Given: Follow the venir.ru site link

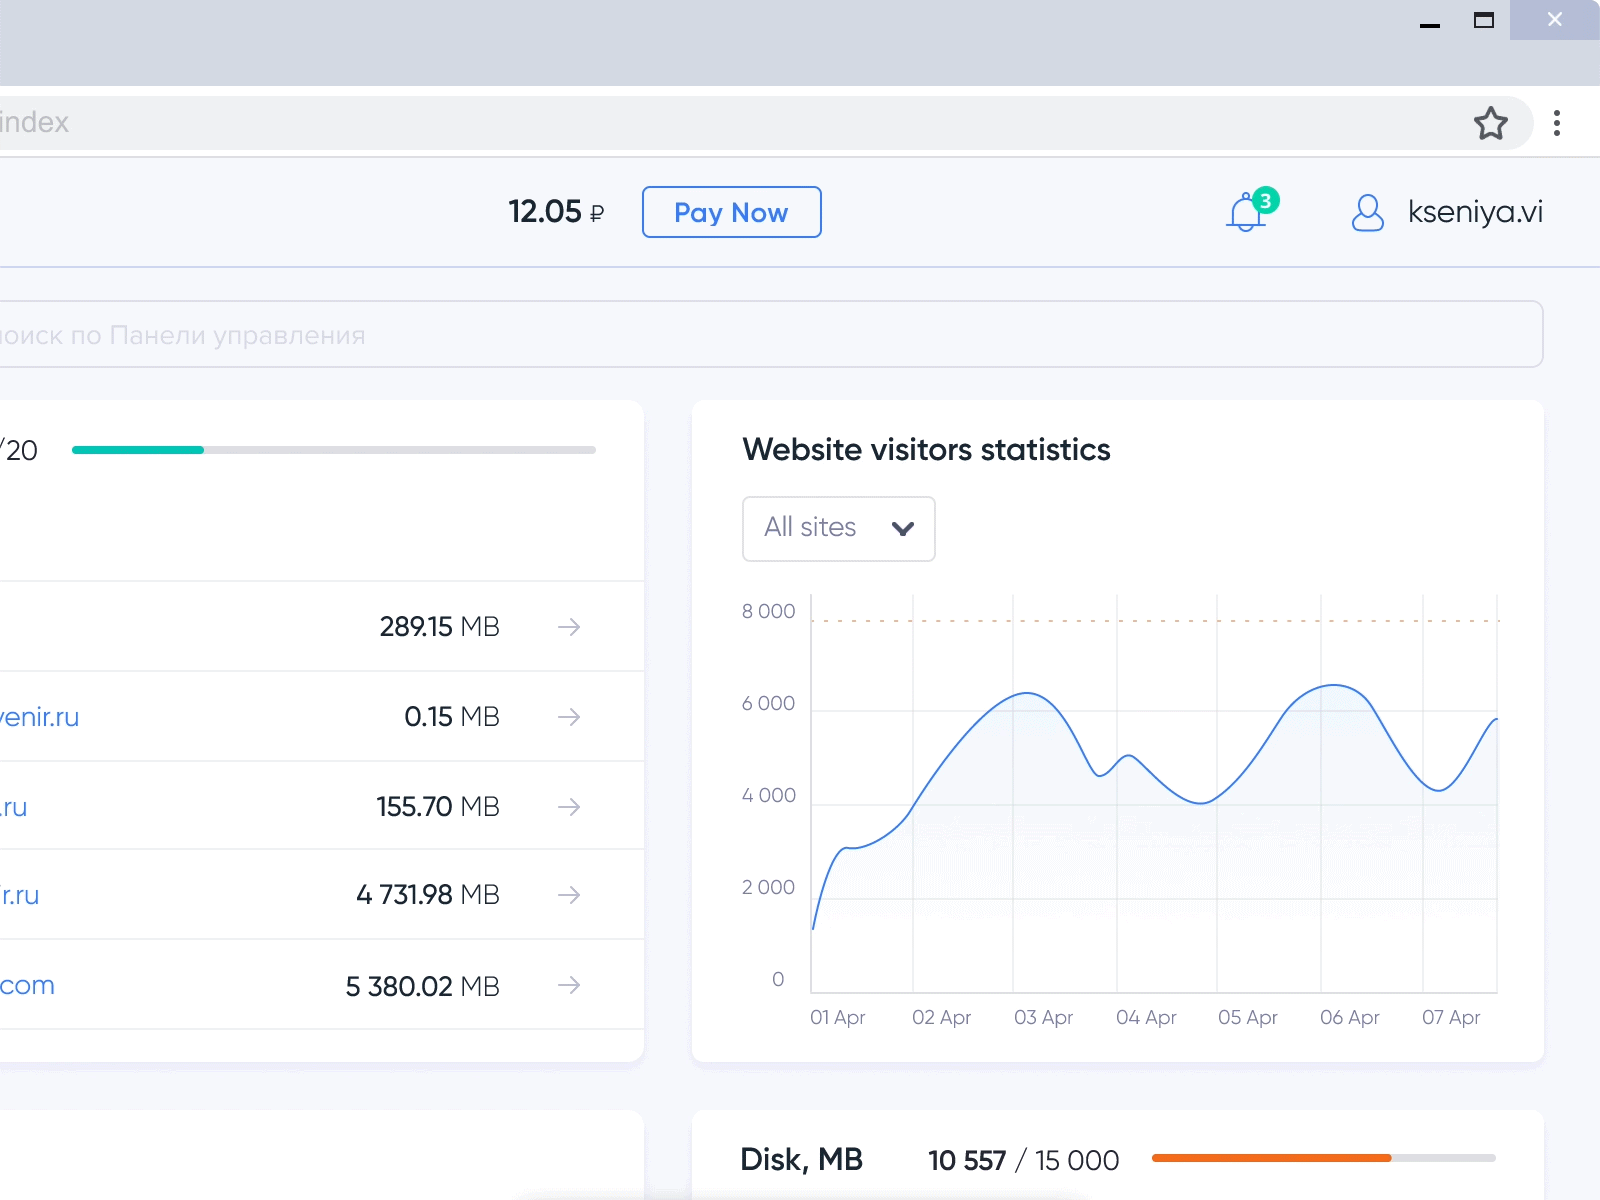Looking at the screenshot, I should pyautogui.click(x=40, y=717).
